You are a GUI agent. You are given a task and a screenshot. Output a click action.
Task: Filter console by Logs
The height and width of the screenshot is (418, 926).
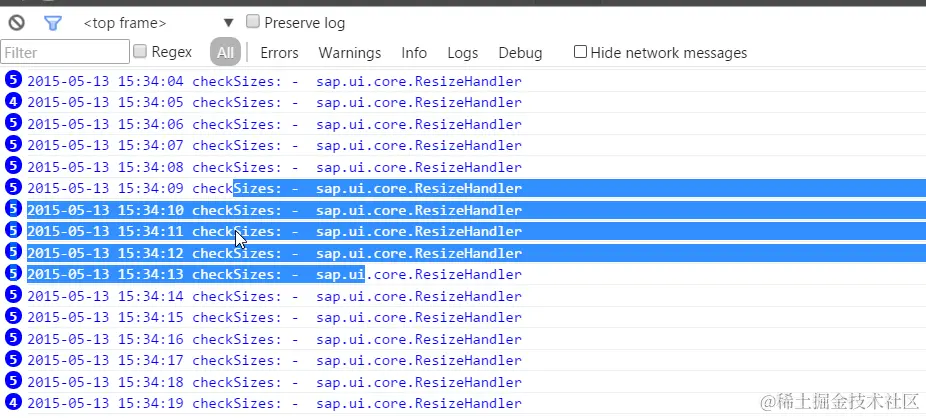[x=462, y=53]
